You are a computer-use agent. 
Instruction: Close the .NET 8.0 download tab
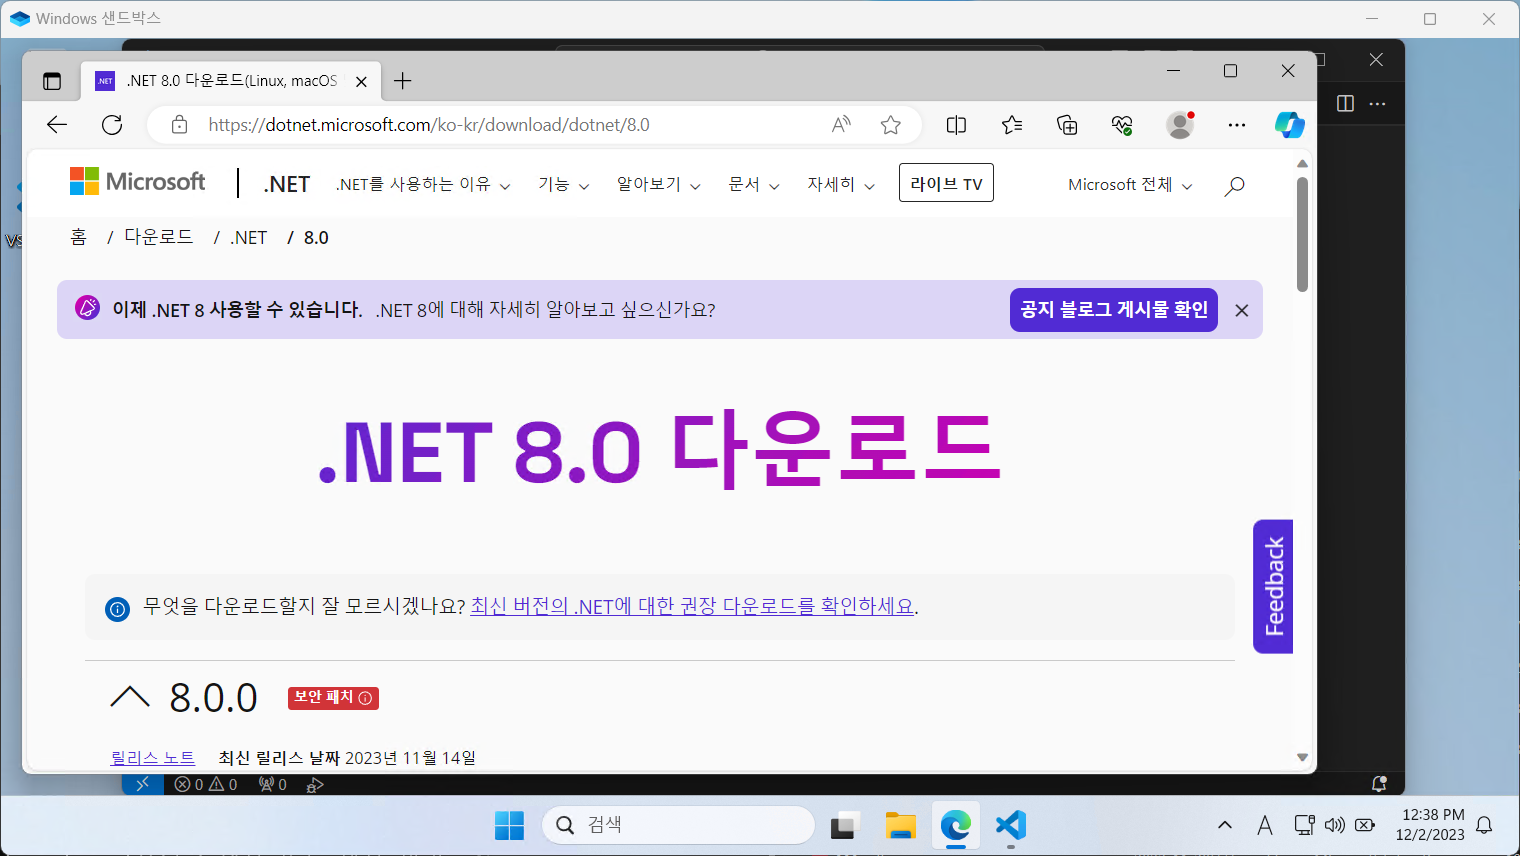pos(361,82)
